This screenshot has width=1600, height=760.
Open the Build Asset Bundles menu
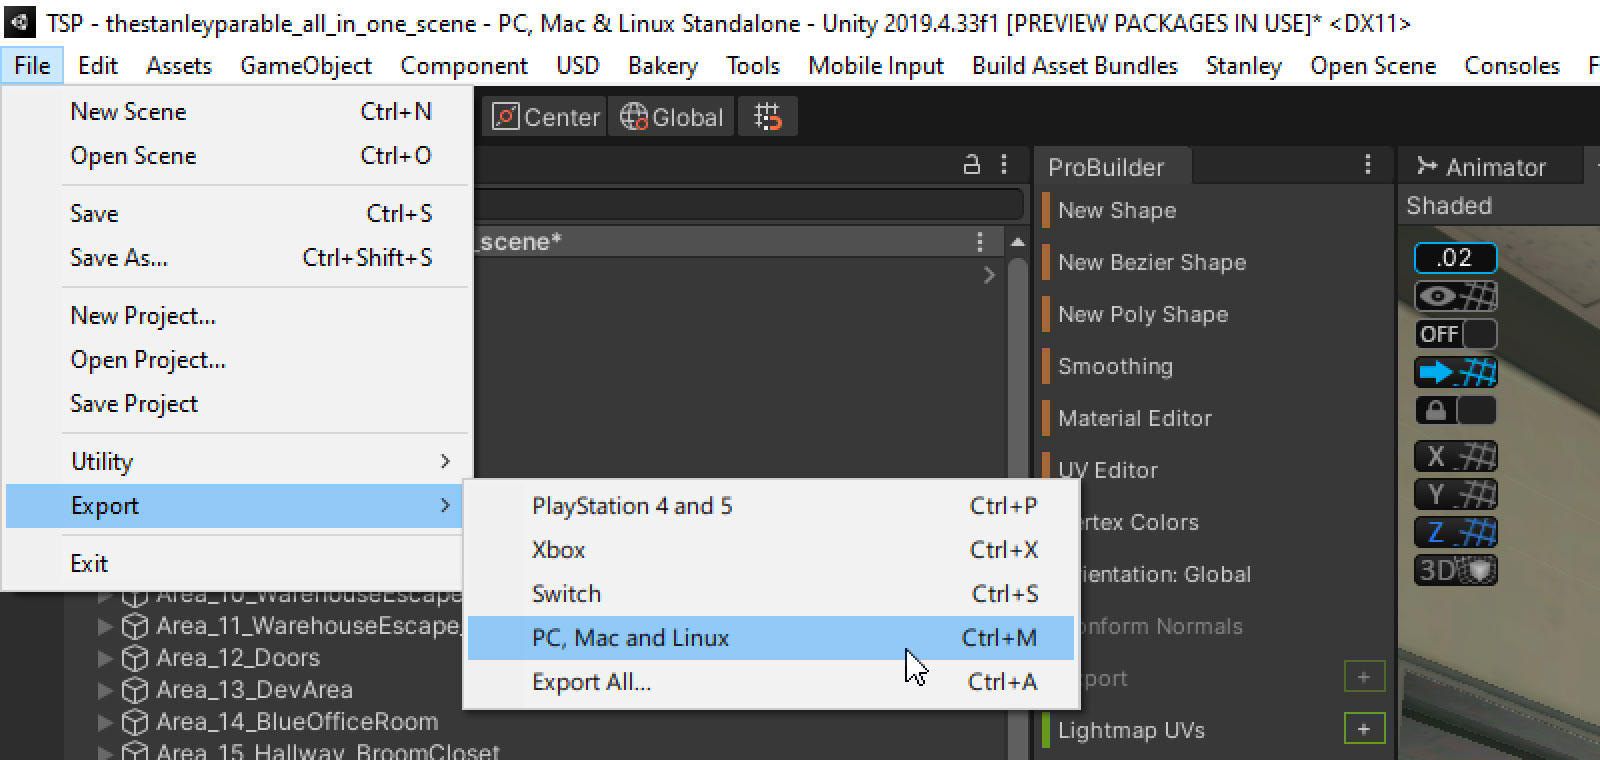pos(1075,65)
